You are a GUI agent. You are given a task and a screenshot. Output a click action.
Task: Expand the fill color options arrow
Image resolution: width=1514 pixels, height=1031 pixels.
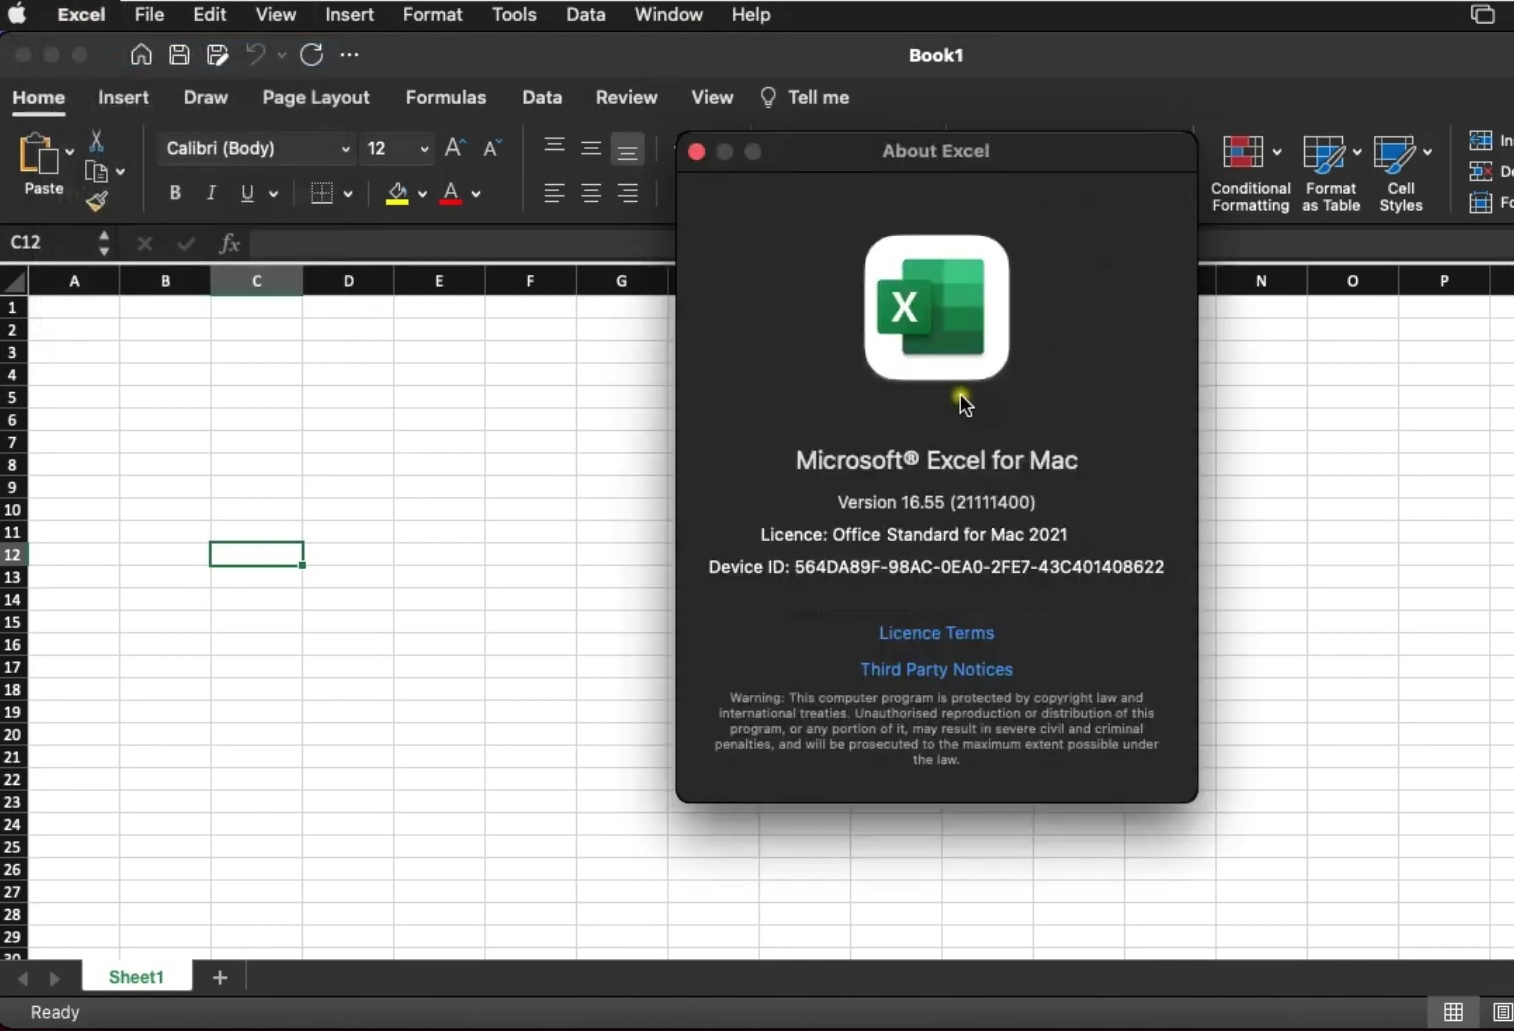click(422, 194)
